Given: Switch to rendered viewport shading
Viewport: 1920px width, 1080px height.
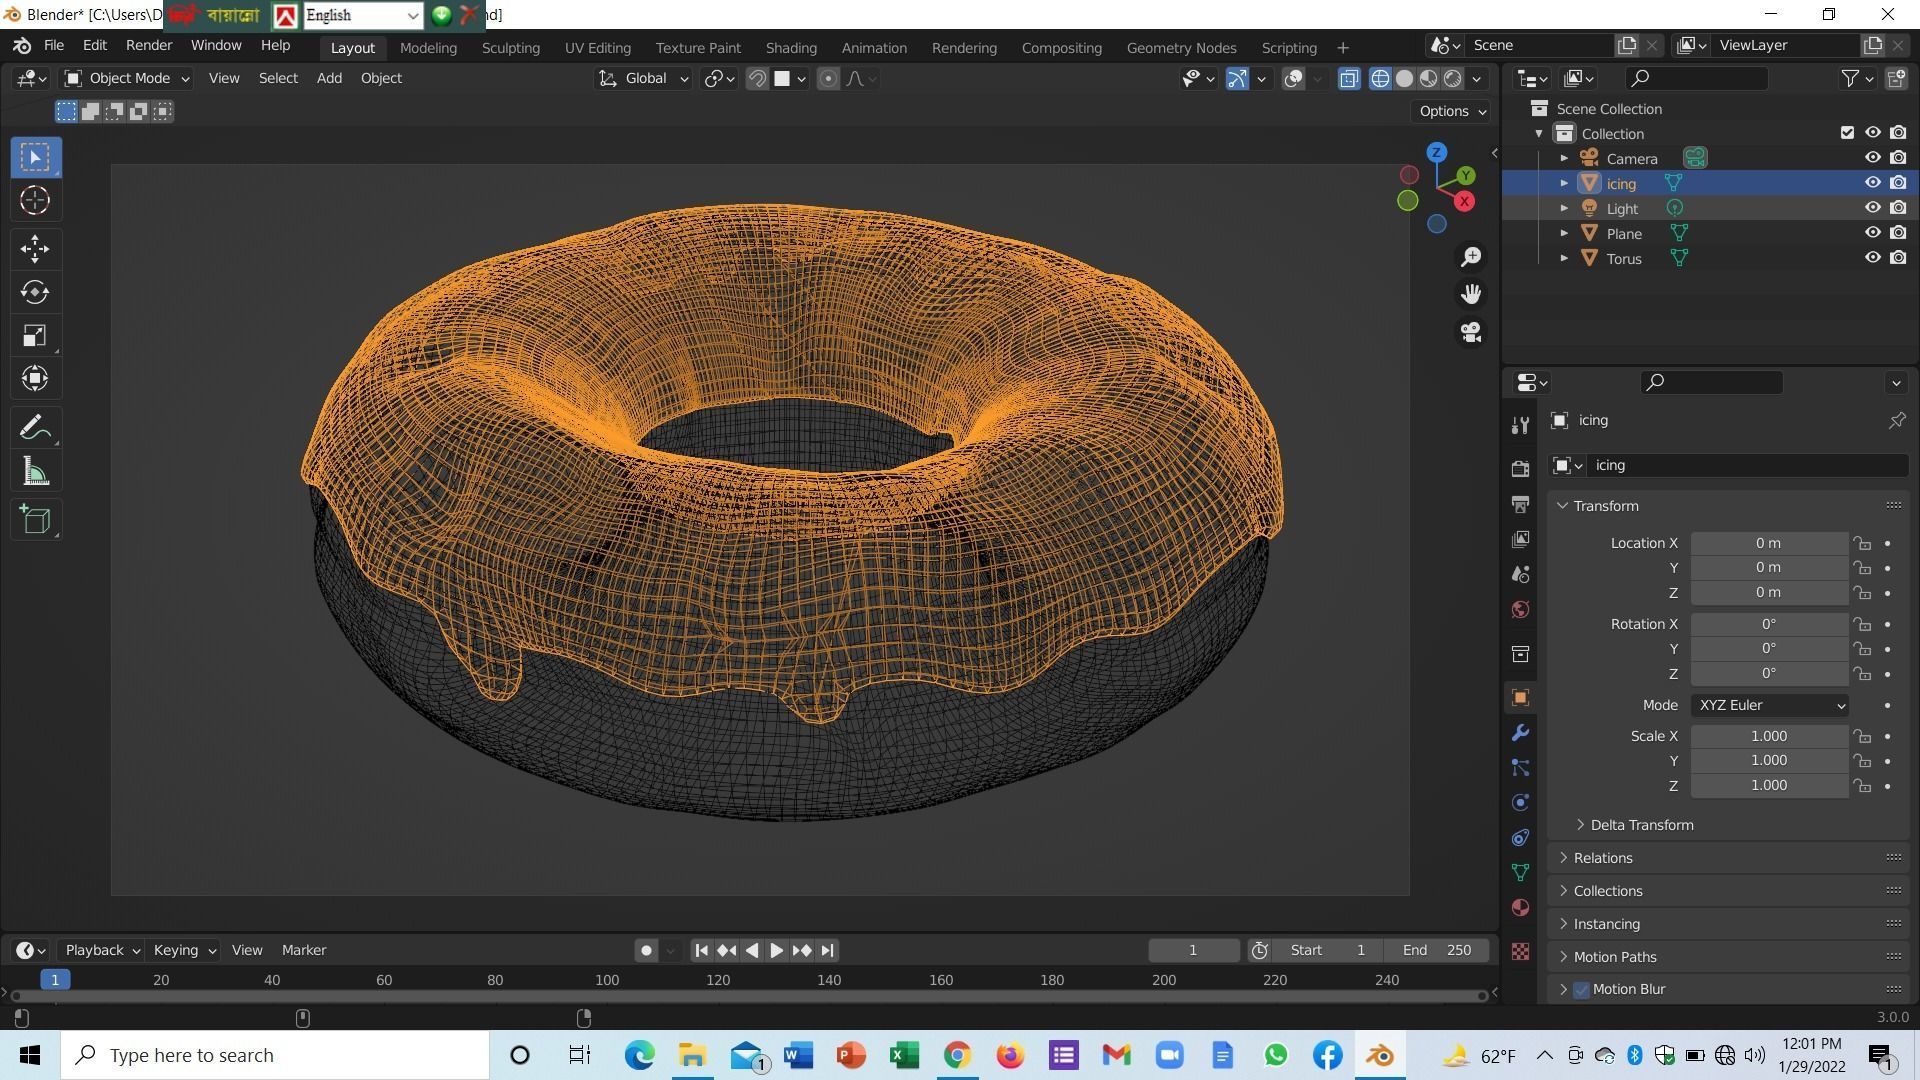Looking at the screenshot, I should click(1452, 79).
